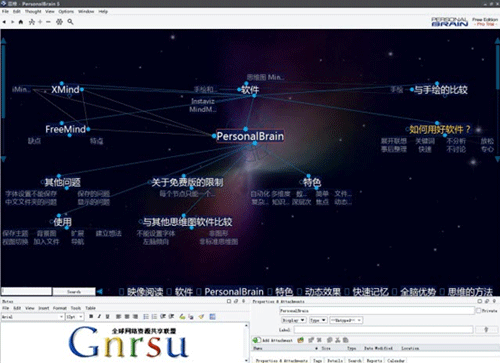Switch to the Calendar tab
Screen dimensions: 500x363
[396, 360]
